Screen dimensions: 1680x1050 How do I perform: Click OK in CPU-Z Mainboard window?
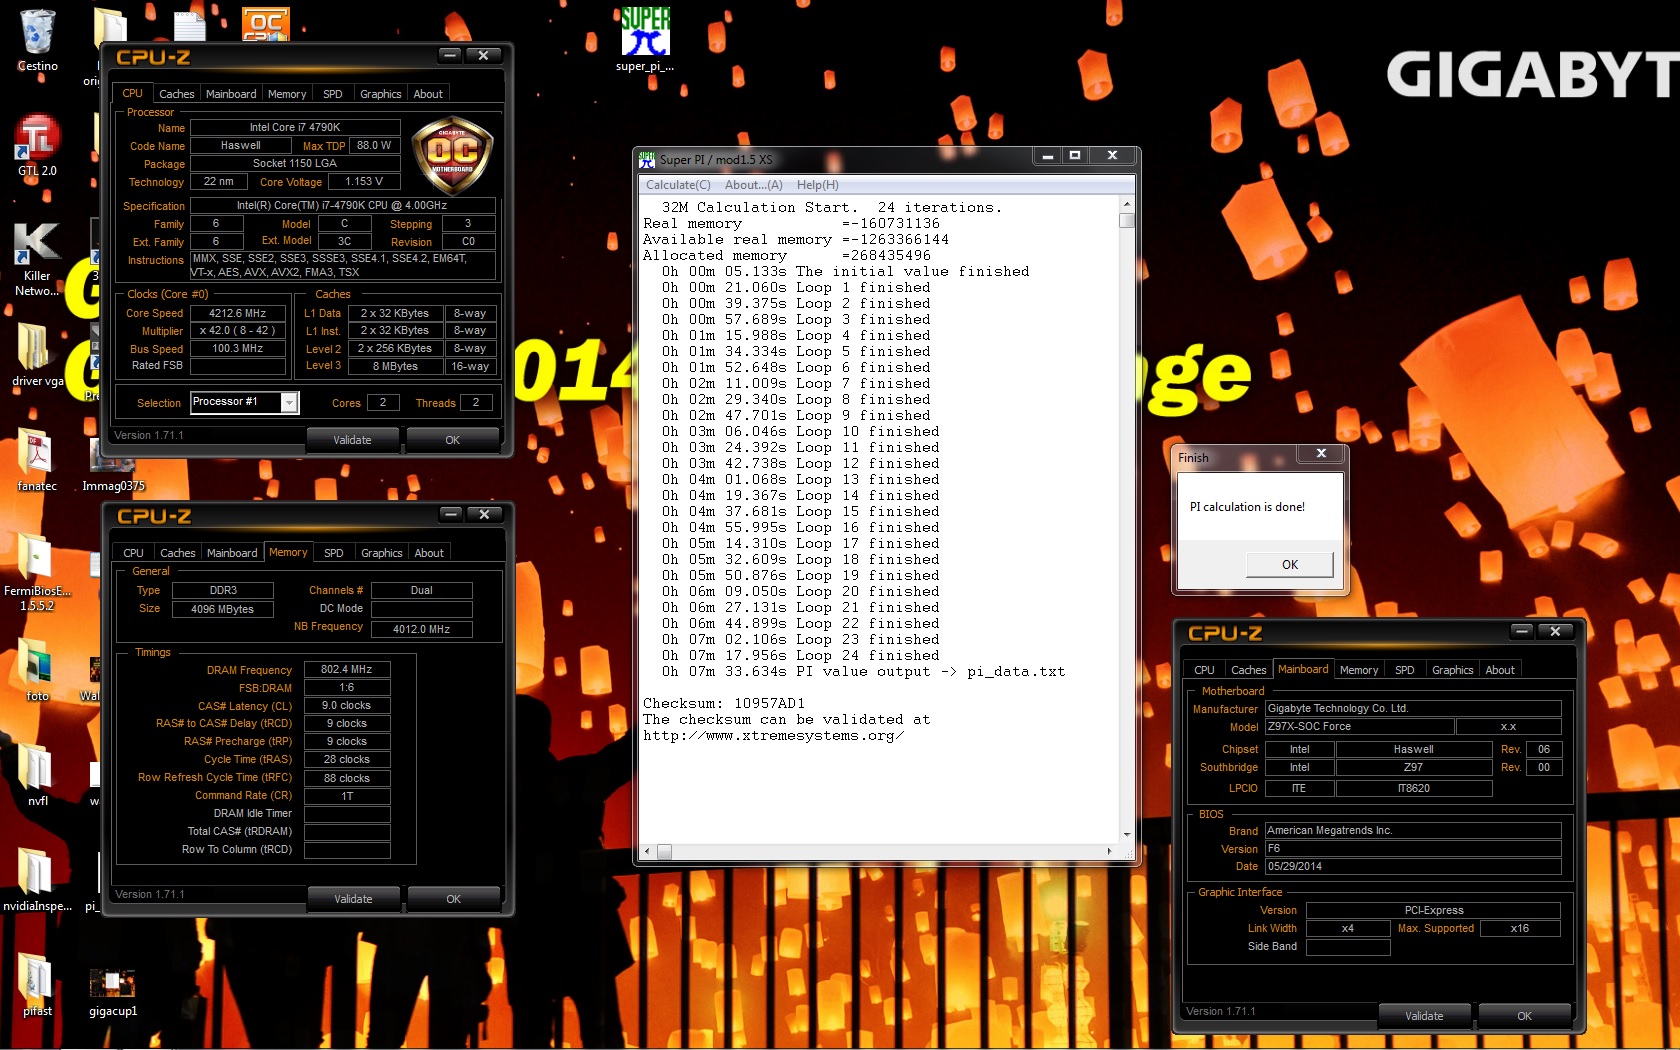pos(1524,1016)
